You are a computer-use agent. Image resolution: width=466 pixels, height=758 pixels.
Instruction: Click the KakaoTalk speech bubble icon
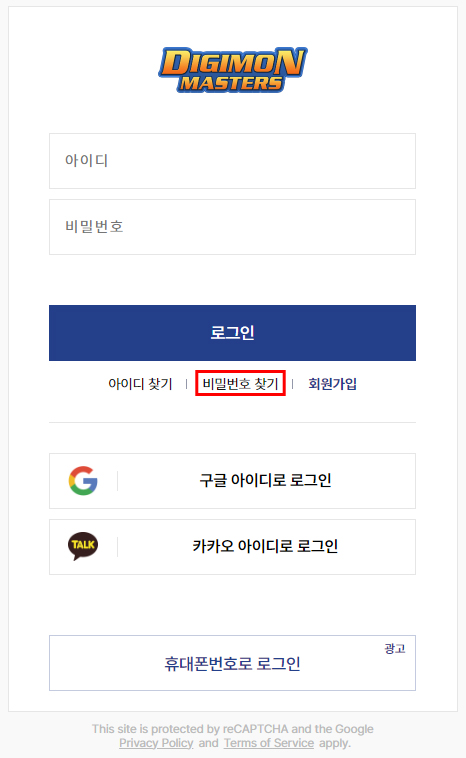point(83,546)
